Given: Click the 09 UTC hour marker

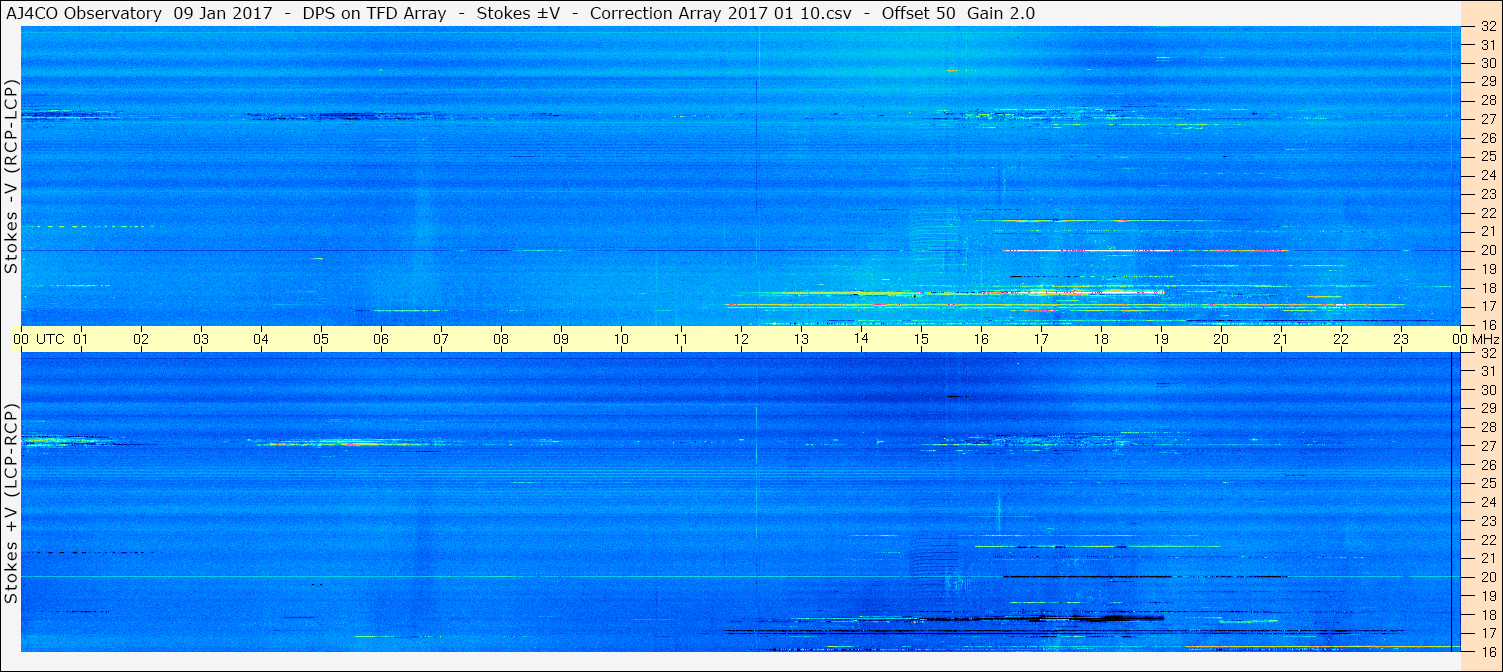Looking at the screenshot, I should point(561,339).
